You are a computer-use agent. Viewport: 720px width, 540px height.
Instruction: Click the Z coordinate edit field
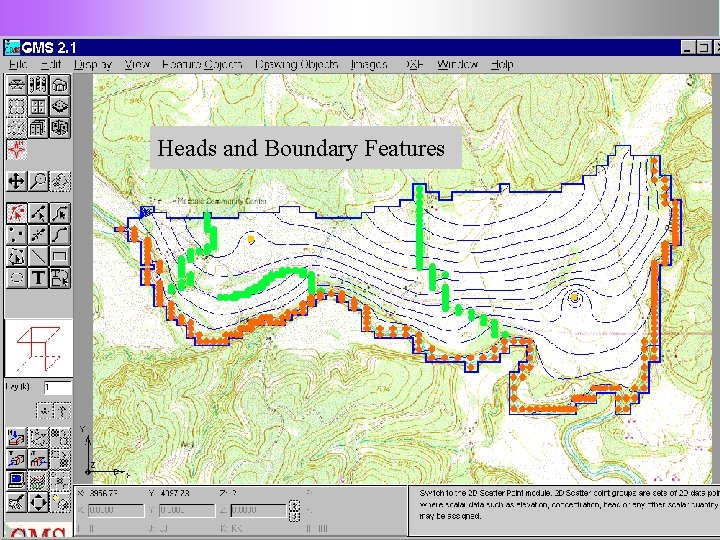coord(259,511)
